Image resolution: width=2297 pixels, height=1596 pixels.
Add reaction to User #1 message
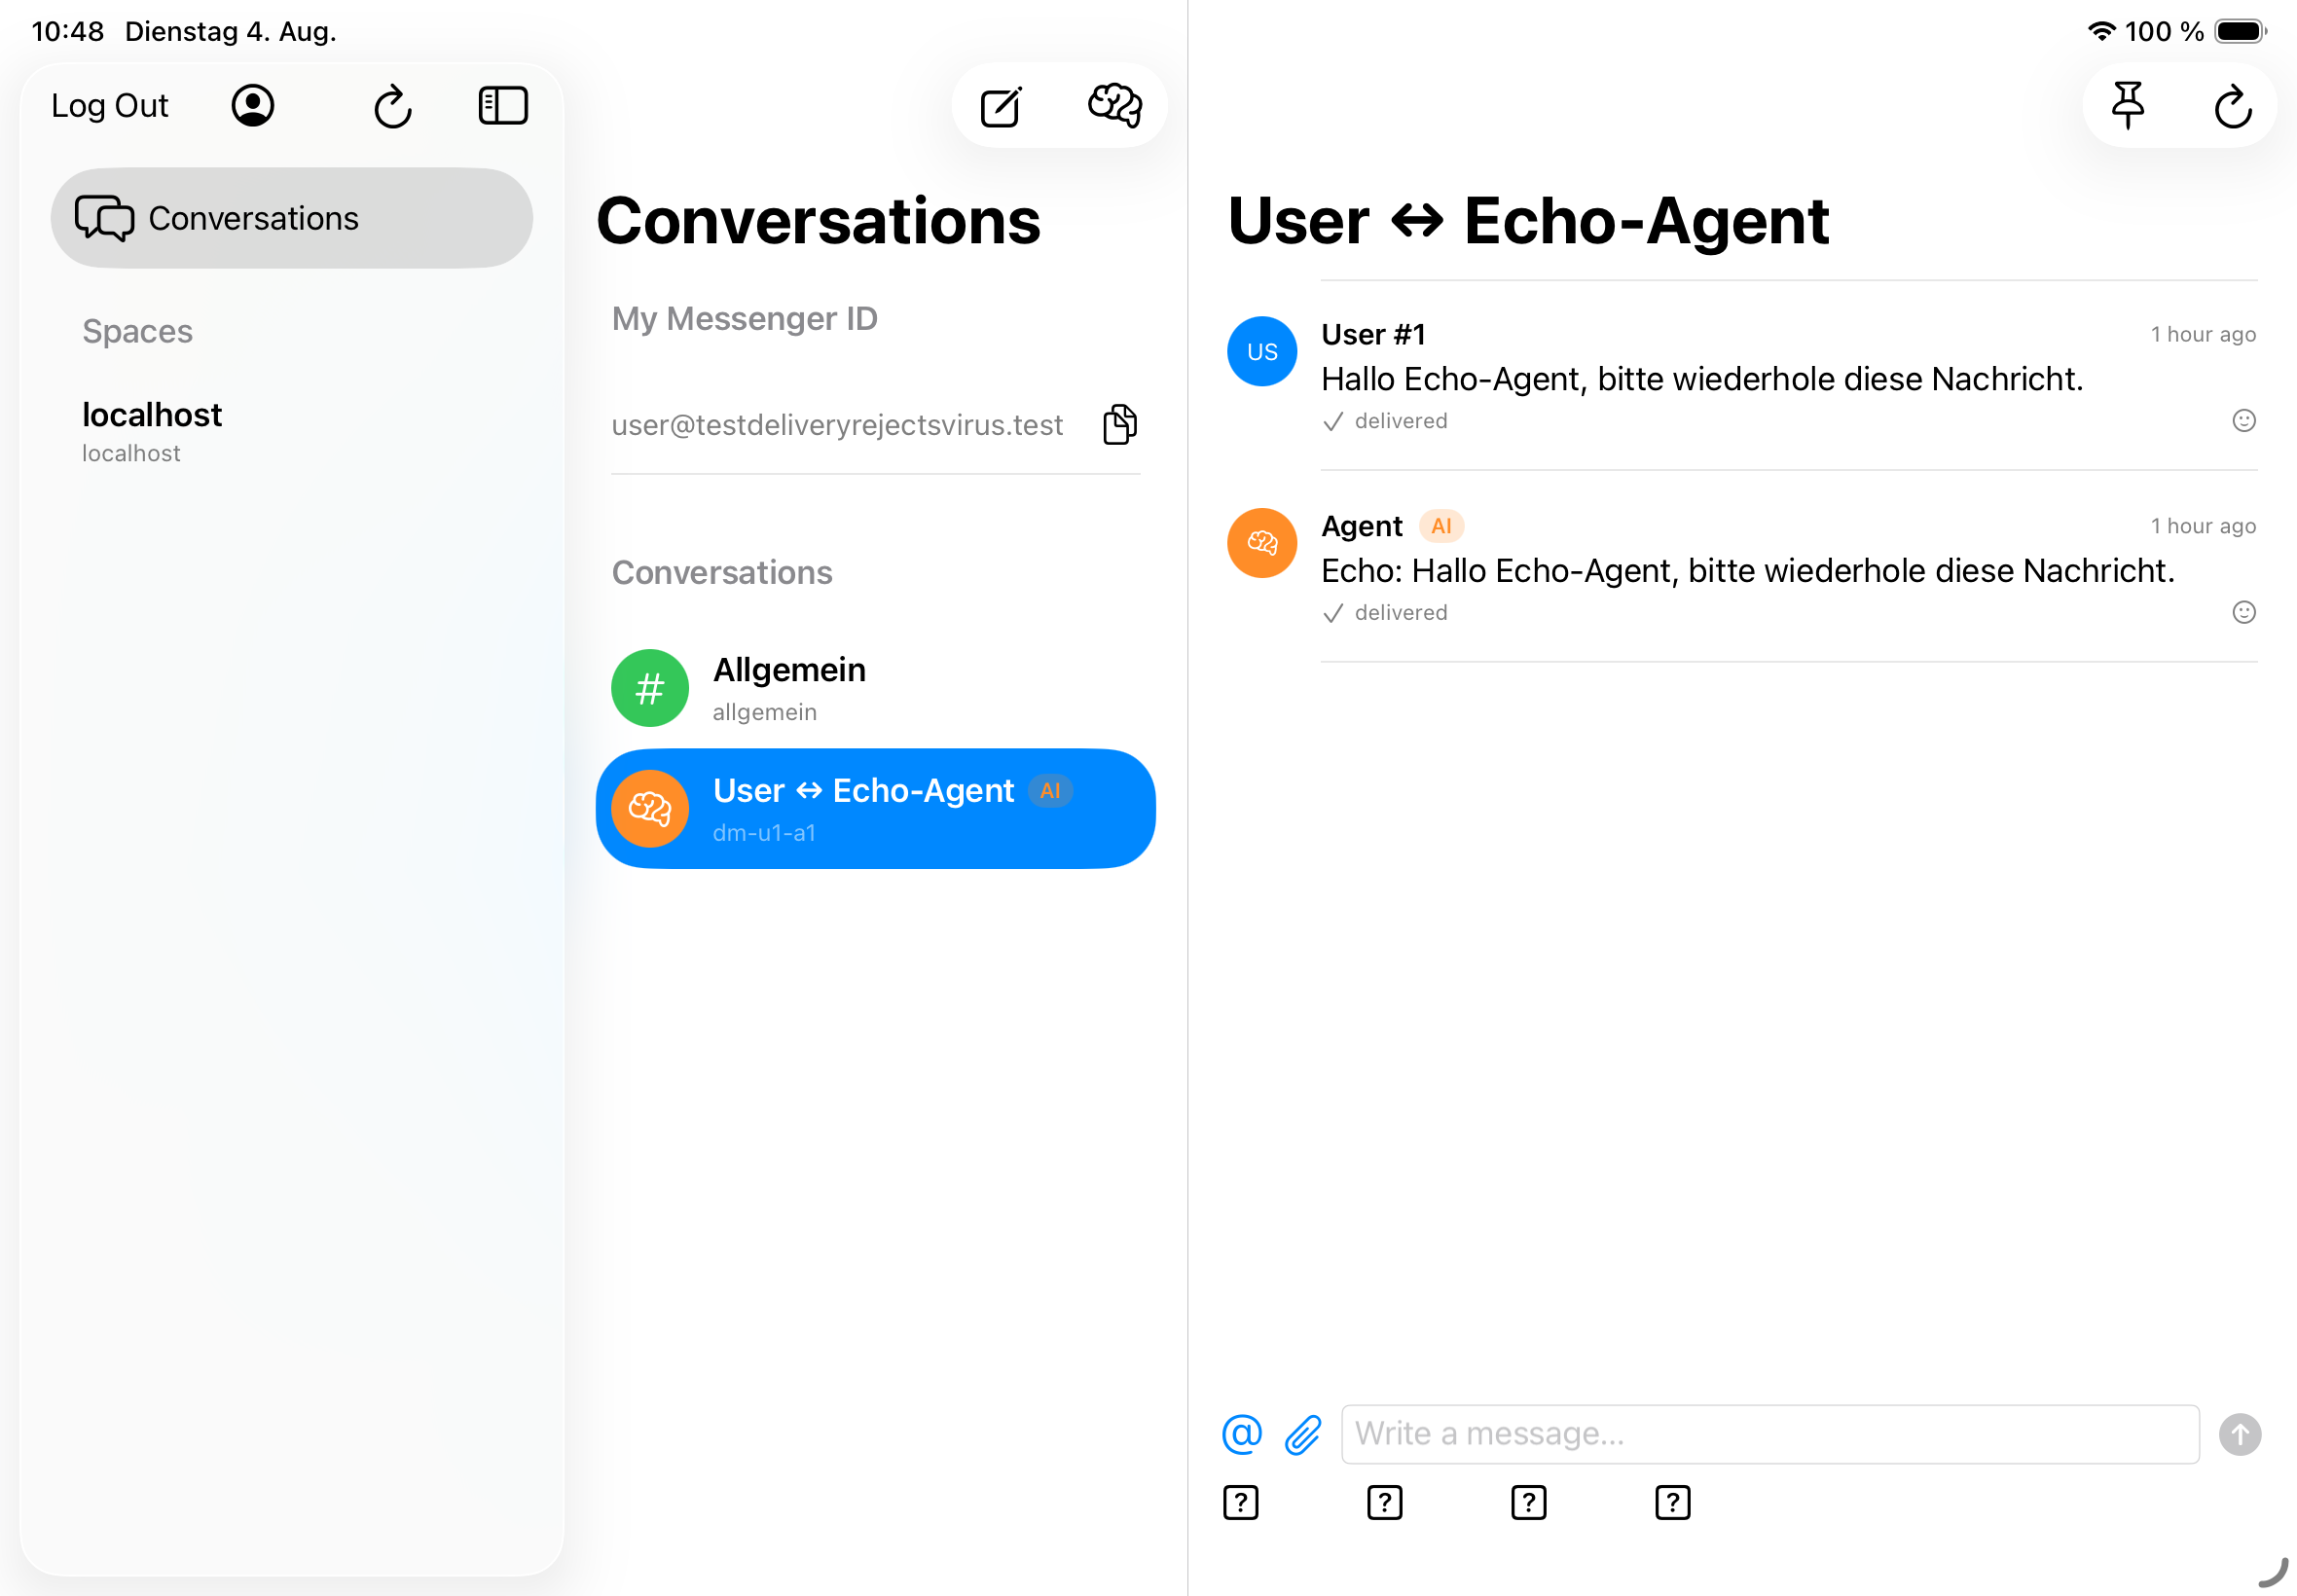(x=2243, y=421)
